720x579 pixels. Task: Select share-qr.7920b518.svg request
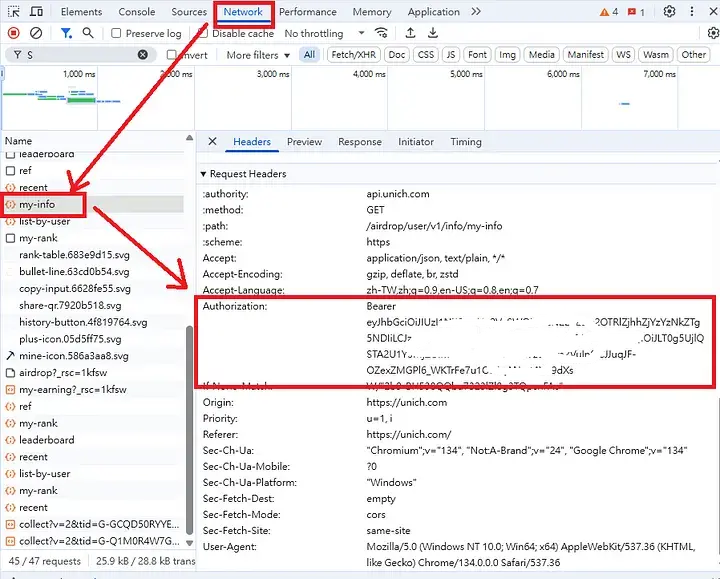pos(94,305)
